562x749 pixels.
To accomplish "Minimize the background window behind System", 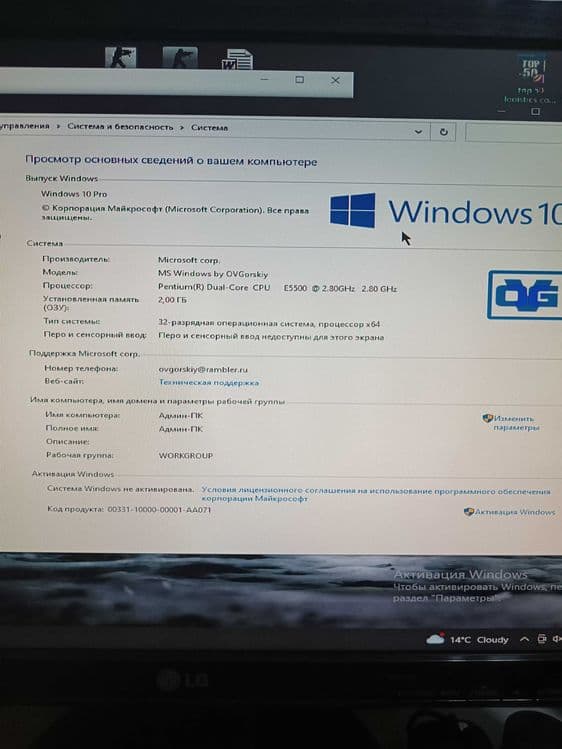I will coord(265,79).
